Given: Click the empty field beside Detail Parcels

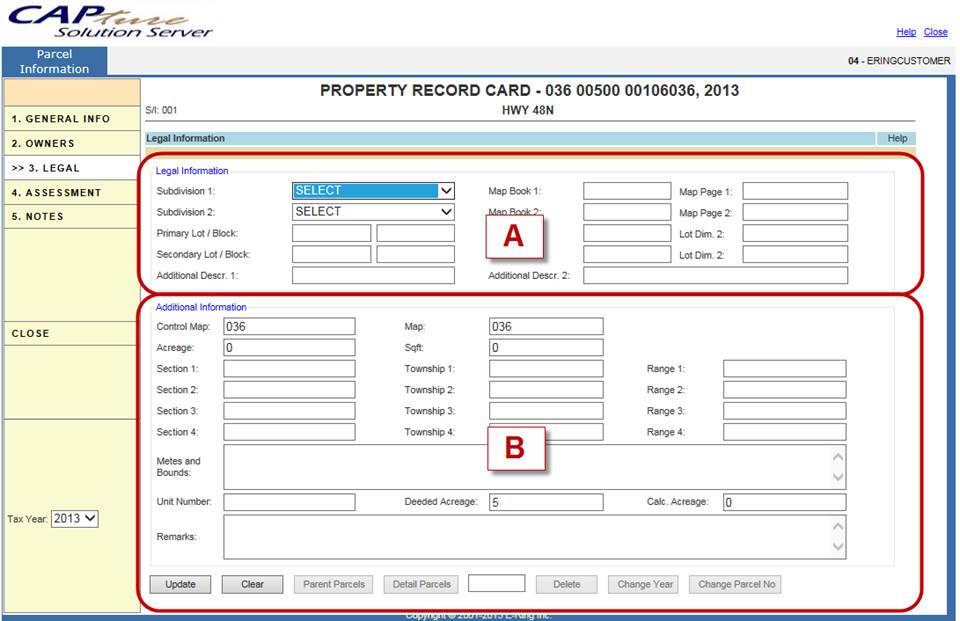Looking at the screenshot, I should pyautogui.click(x=497, y=583).
